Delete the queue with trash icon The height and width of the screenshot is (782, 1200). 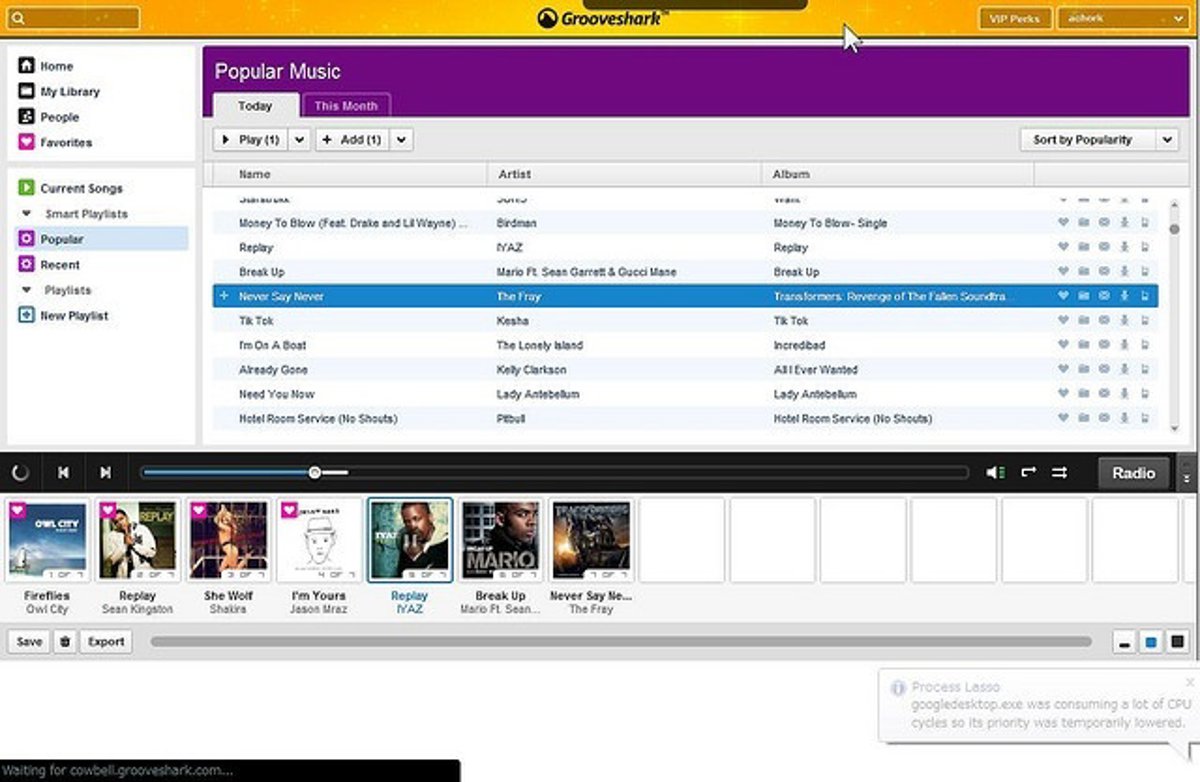click(65, 641)
